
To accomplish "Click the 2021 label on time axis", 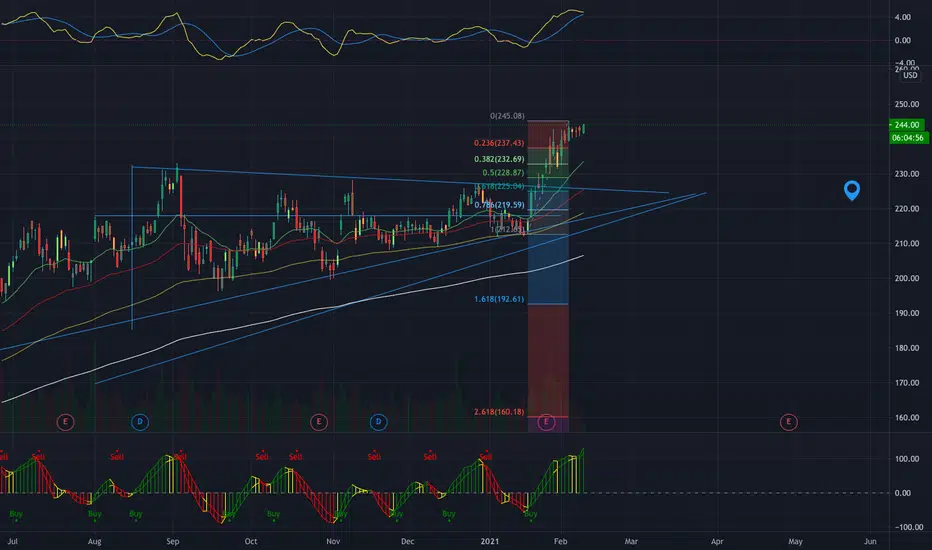I will 490,542.
